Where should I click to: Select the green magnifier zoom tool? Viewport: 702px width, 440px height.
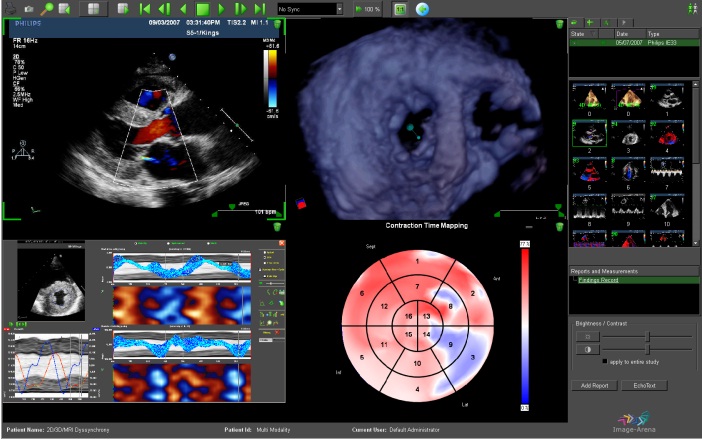click(47, 8)
